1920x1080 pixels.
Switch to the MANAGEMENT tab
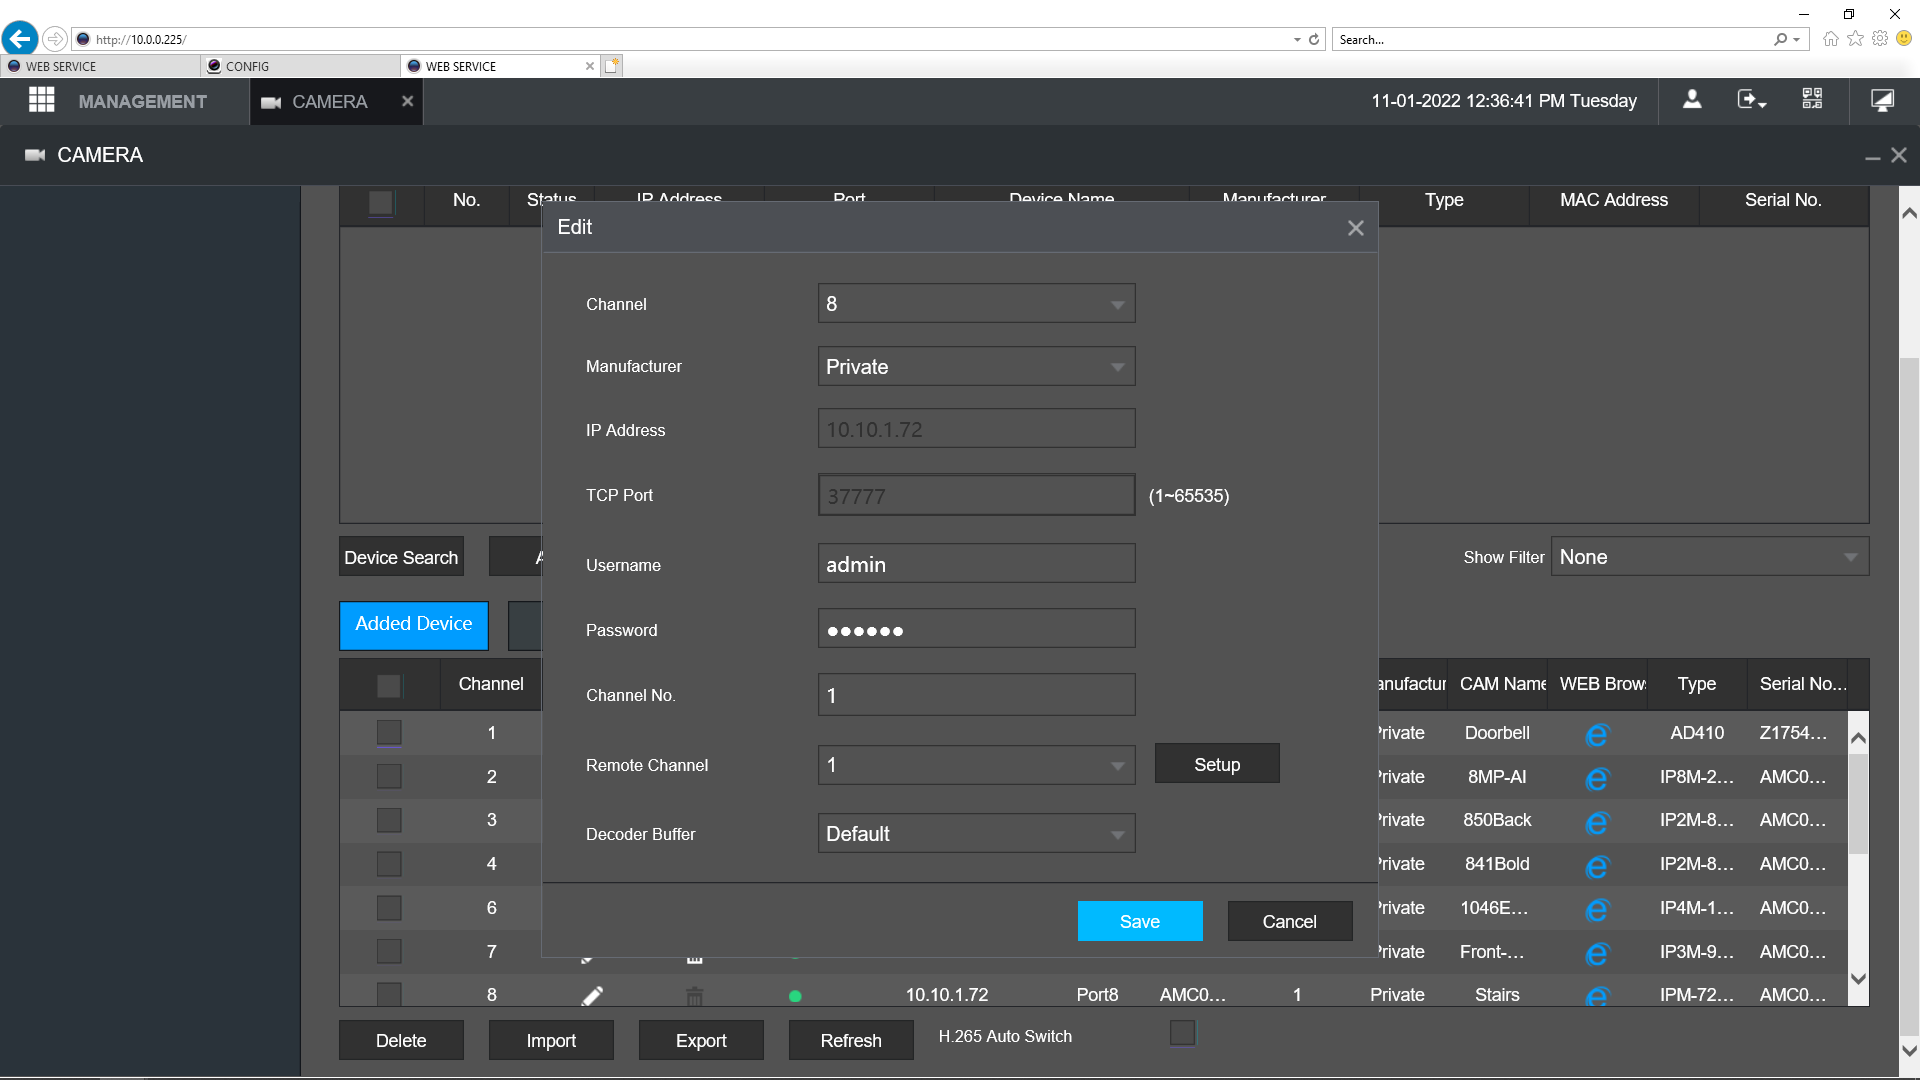tap(142, 101)
